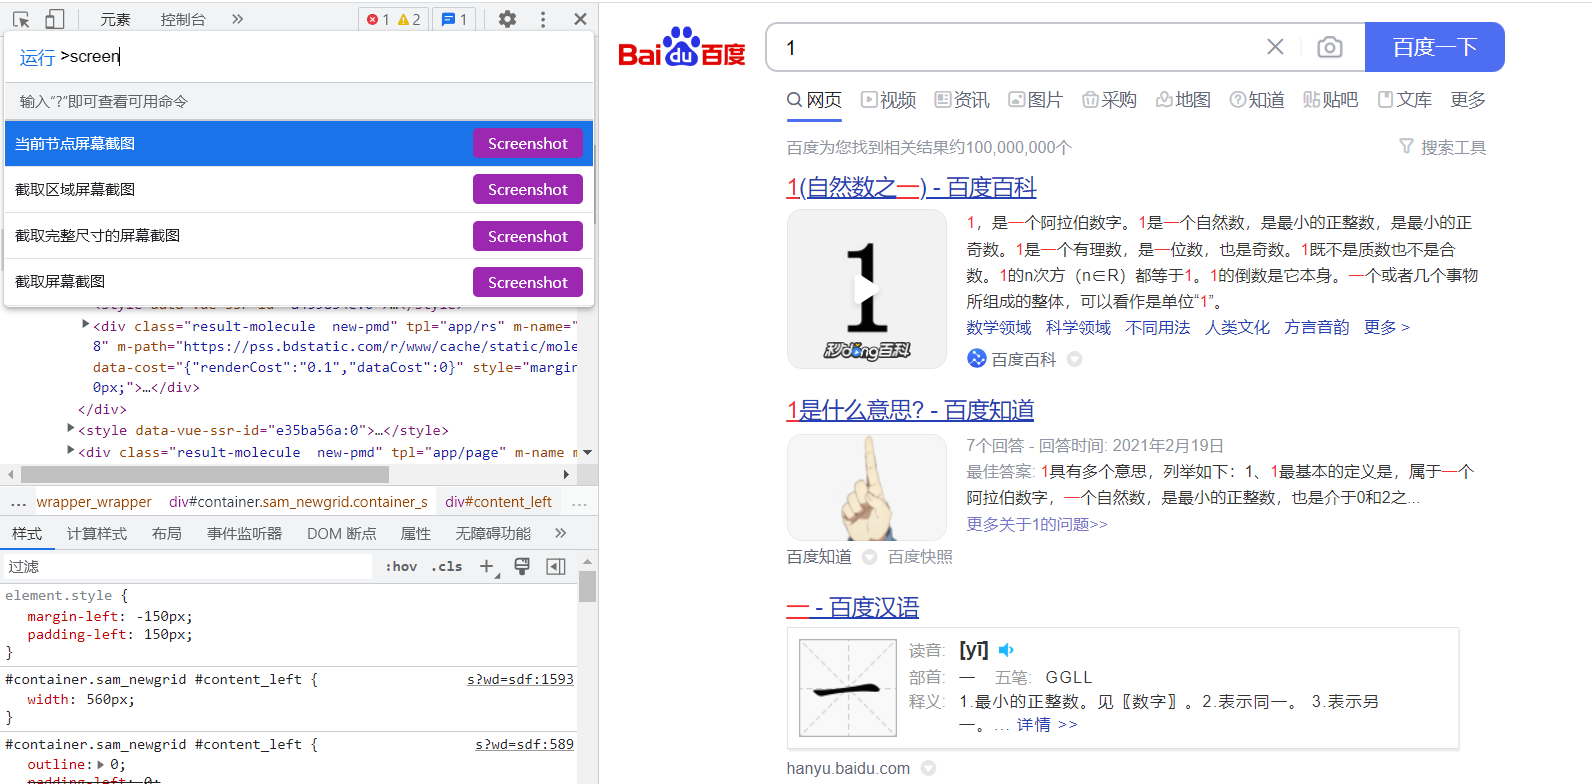This screenshot has height=784, width=1592.
Task: Open s?wd=sdf:589 source link
Action: point(524,744)
